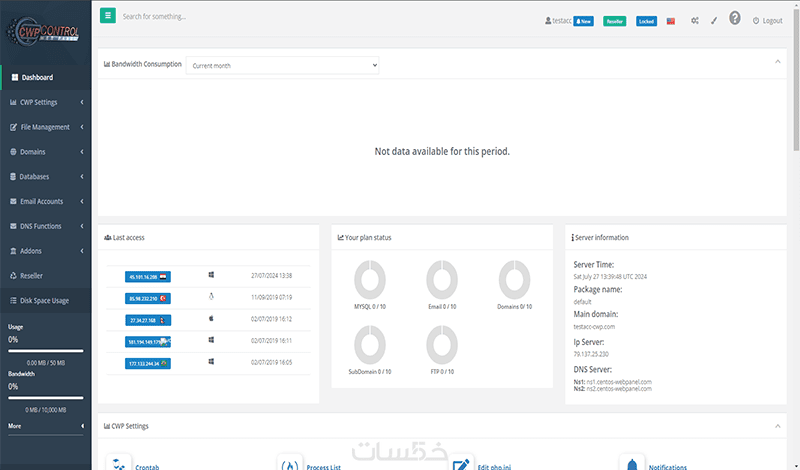Screen dimensions: 800x470
Task: Click the Email Accounts envelope icon
Action: 13,201
